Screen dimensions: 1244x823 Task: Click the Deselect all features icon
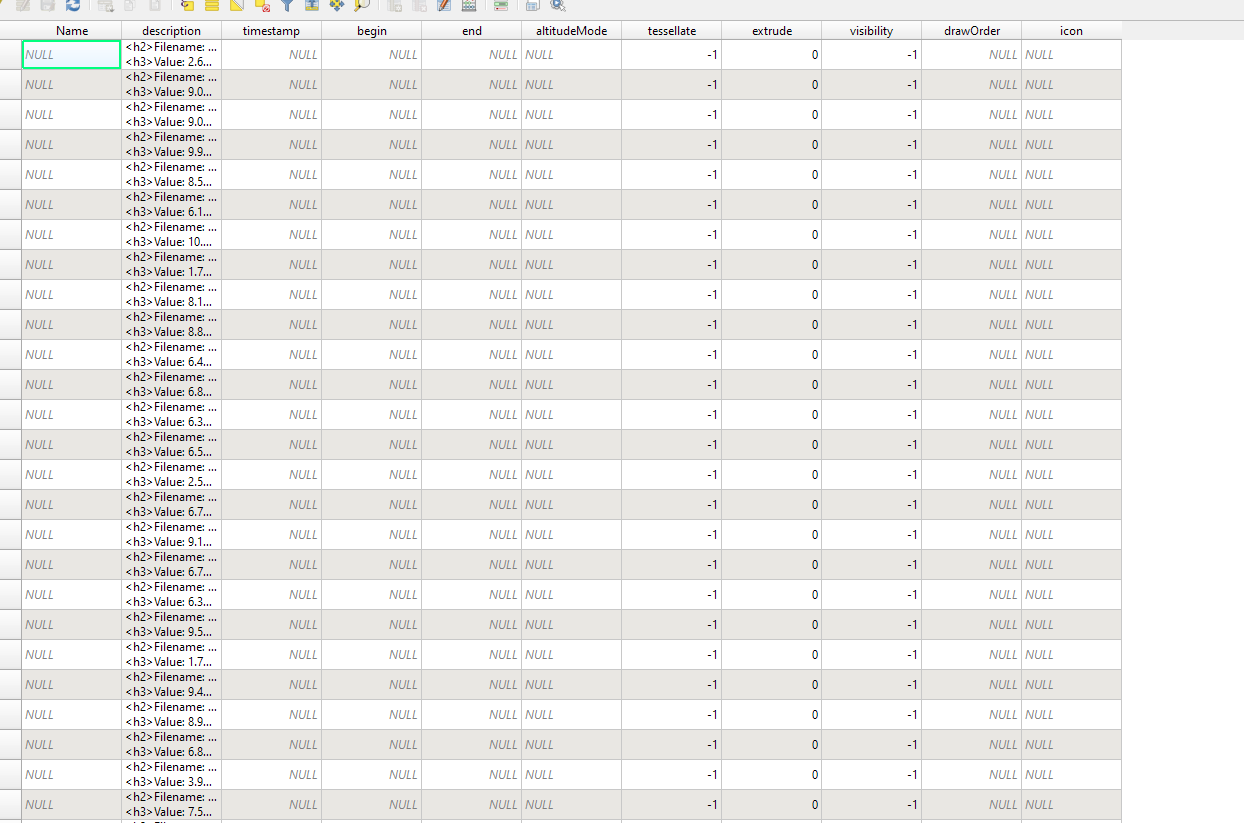pyautogui.click(x=262, y=5)
